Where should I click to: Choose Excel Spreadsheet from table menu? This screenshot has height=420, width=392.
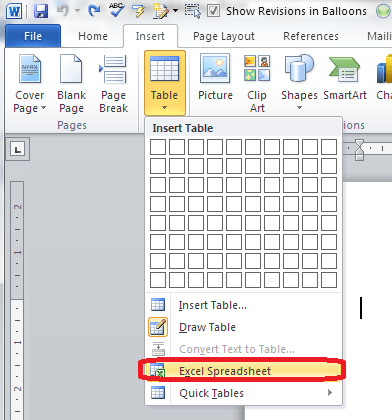click(243, 371)
